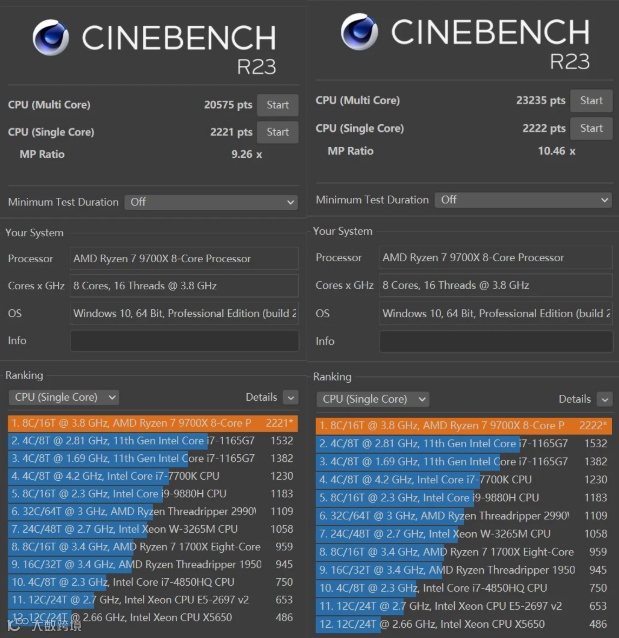
Task: Select Xeon E5-2697 v2 row in right ranking
Action: (464, 606)
